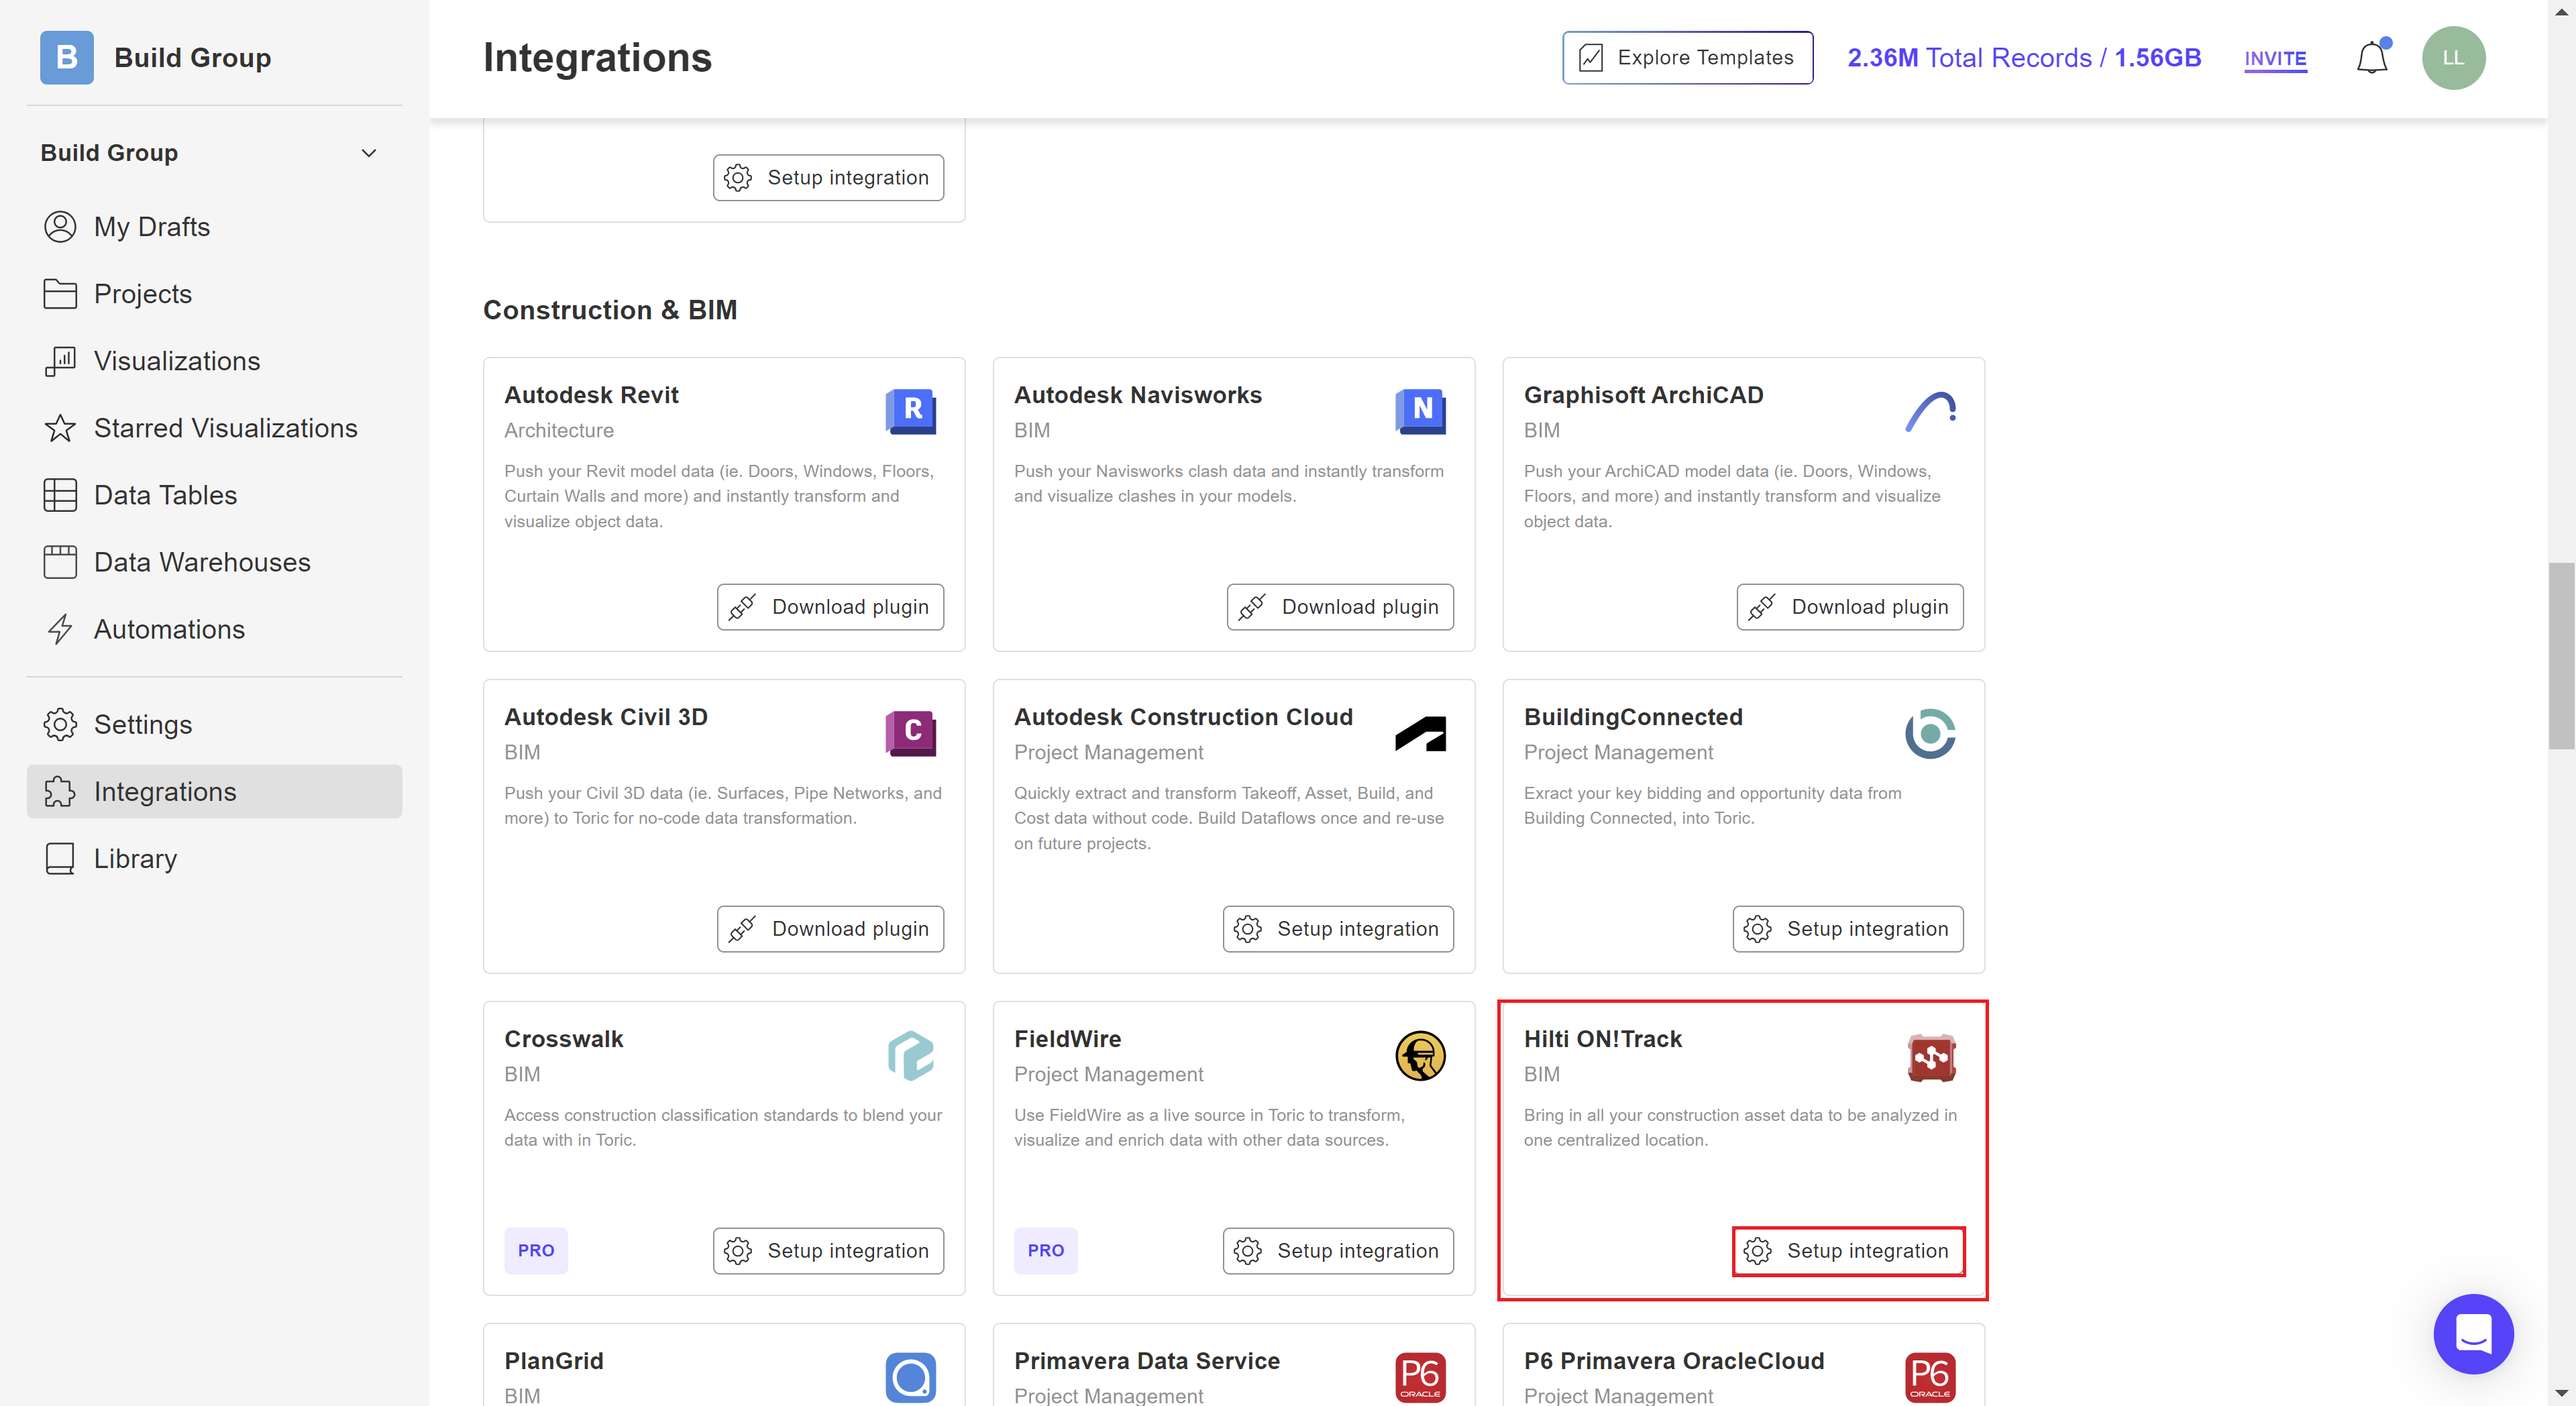This screenshot has height=1406, width=2576.
Task: Click the Build Group name in header
Action: tap(192, 58)
